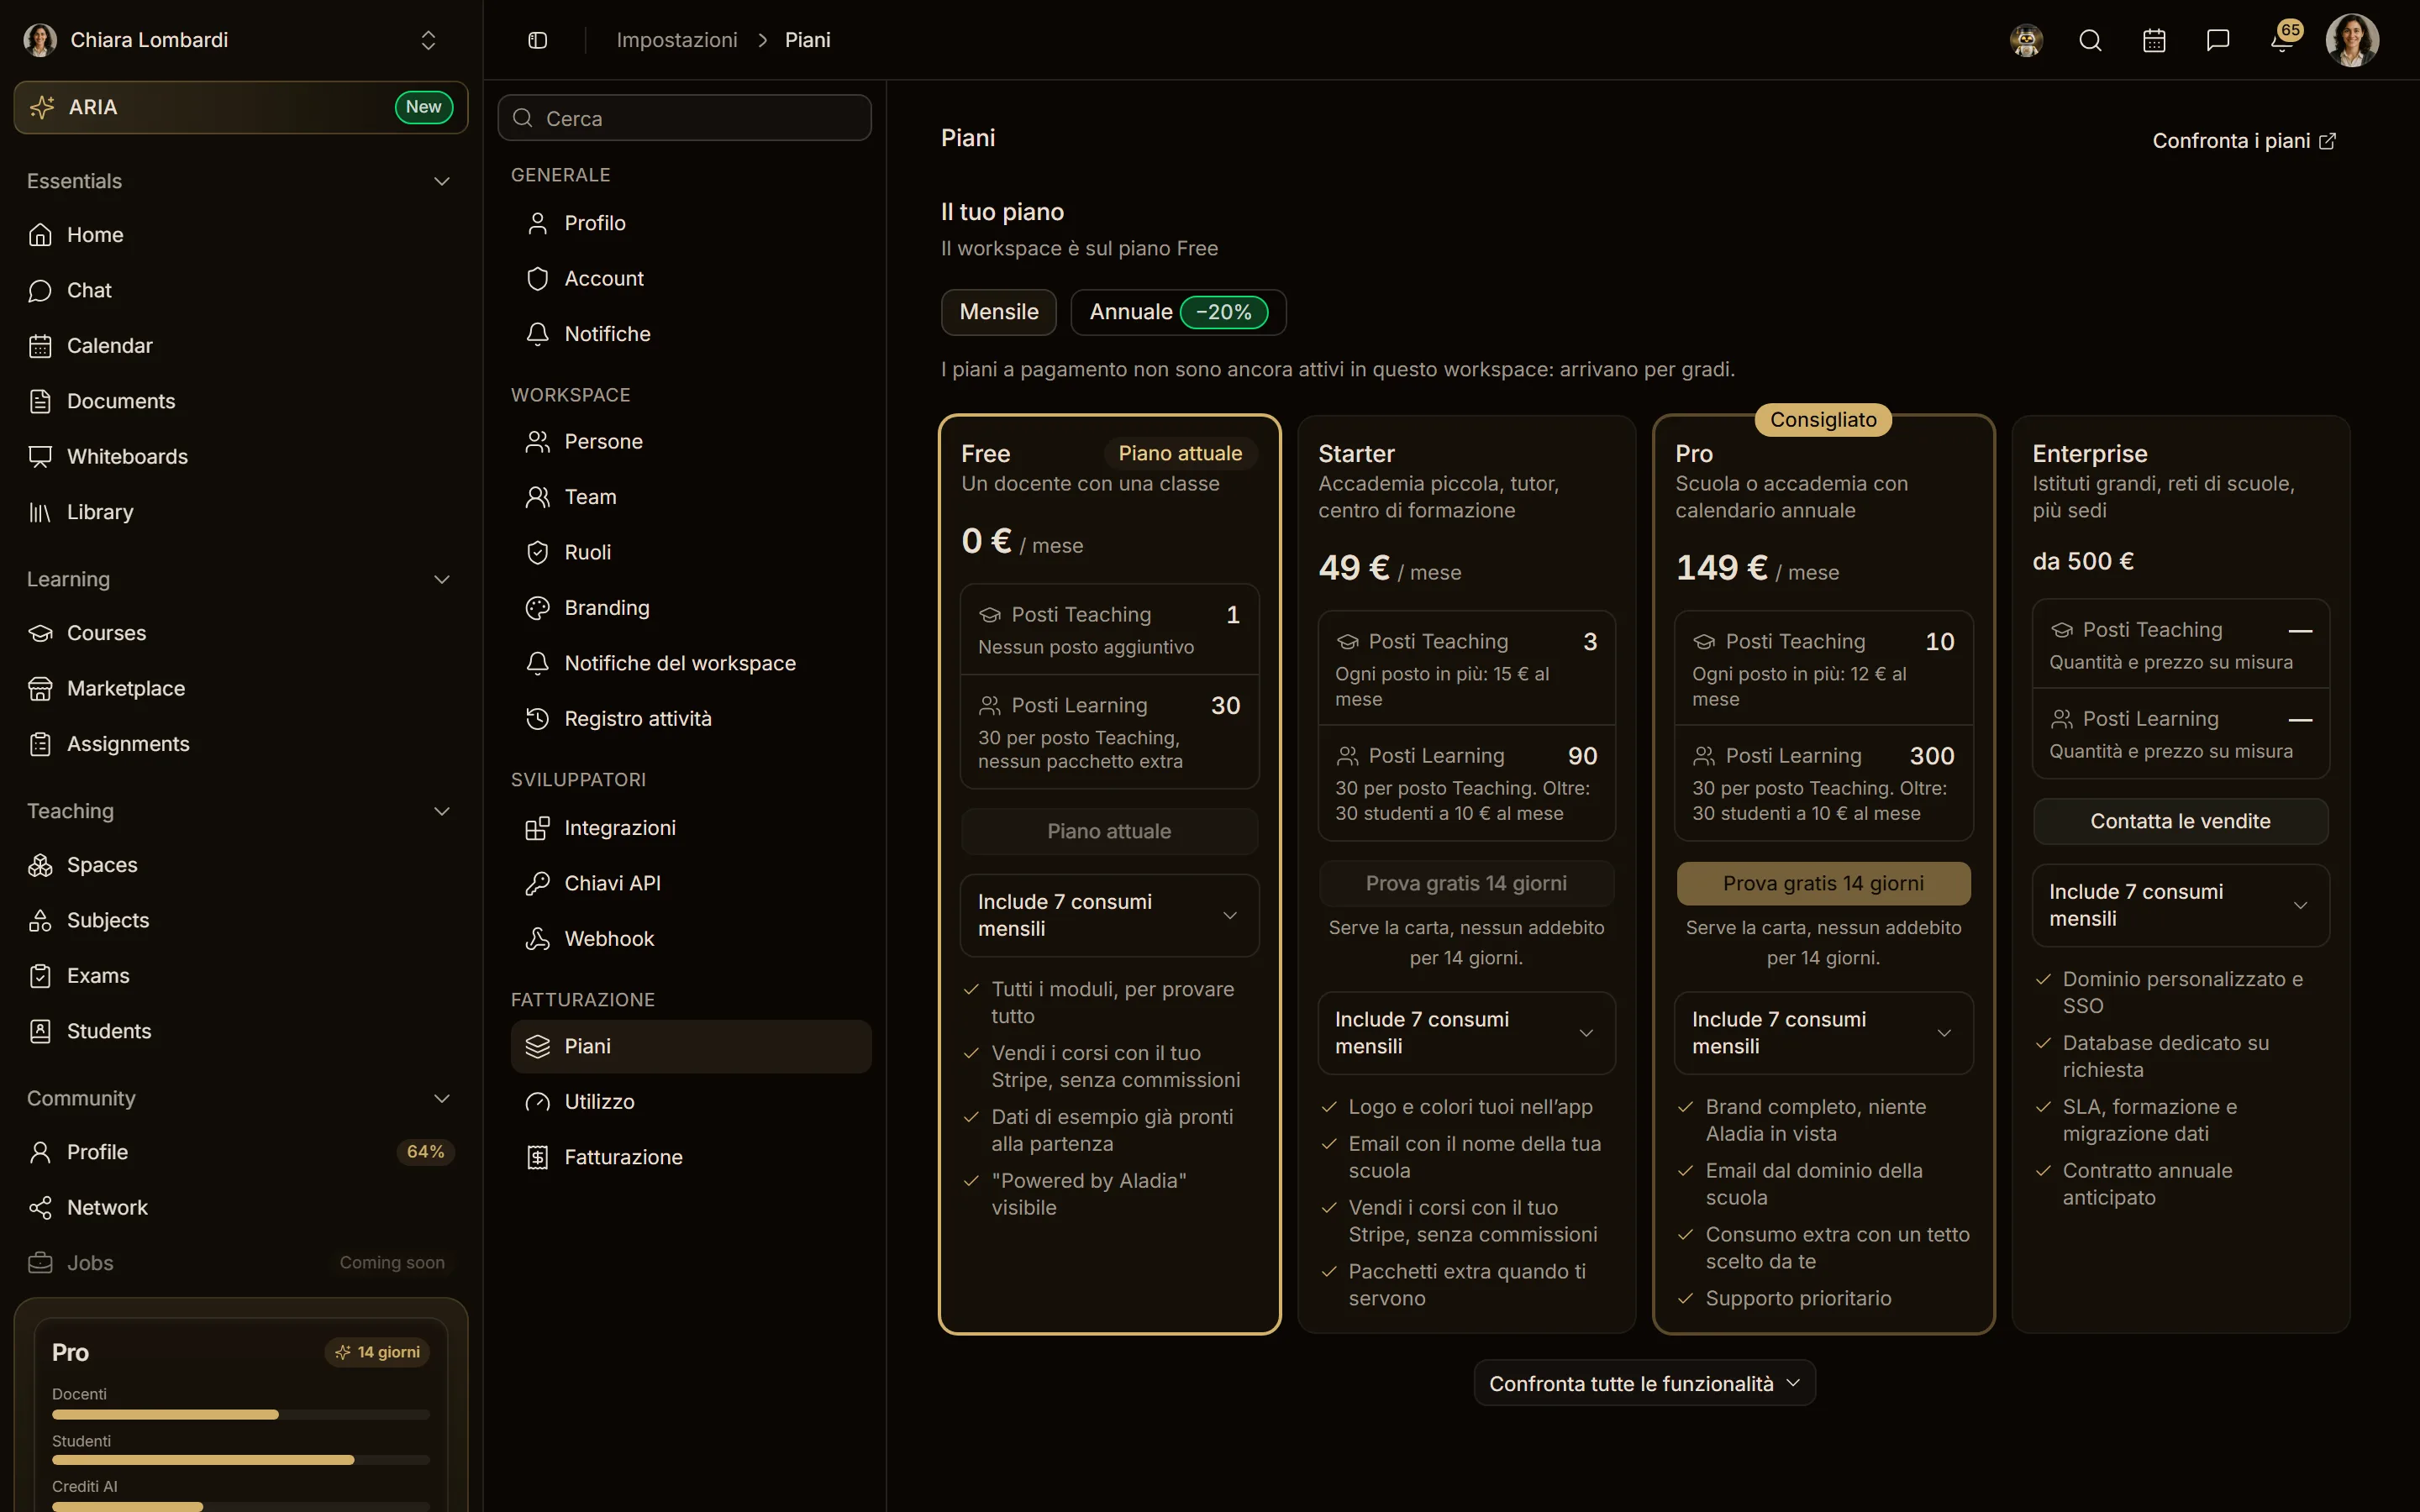Expand Include 7 consumi mensili in Enterprise card
Image resolution: width=2420 pixels, height=1512 pixels.
[x=2180, y=905]
